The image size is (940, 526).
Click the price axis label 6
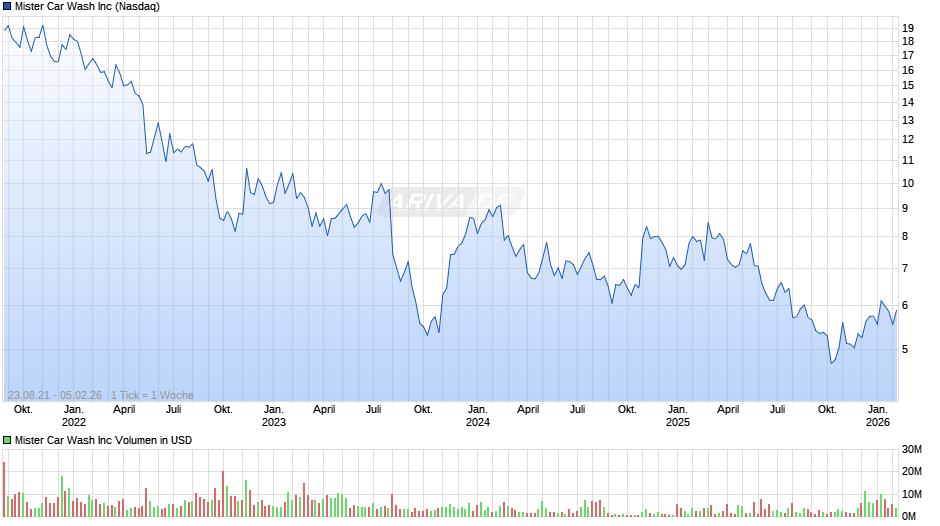click(905, 306)
